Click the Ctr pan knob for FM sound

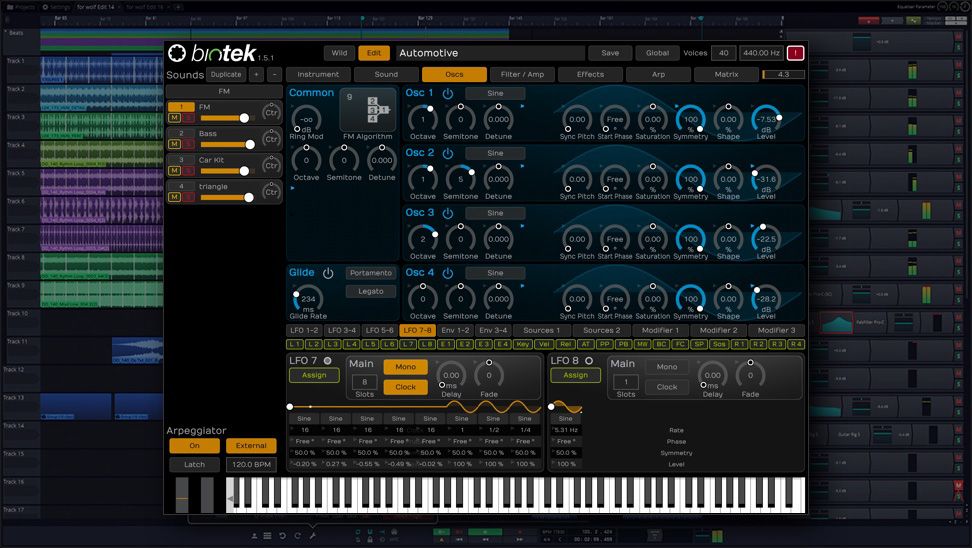click(x=271, y=113)
